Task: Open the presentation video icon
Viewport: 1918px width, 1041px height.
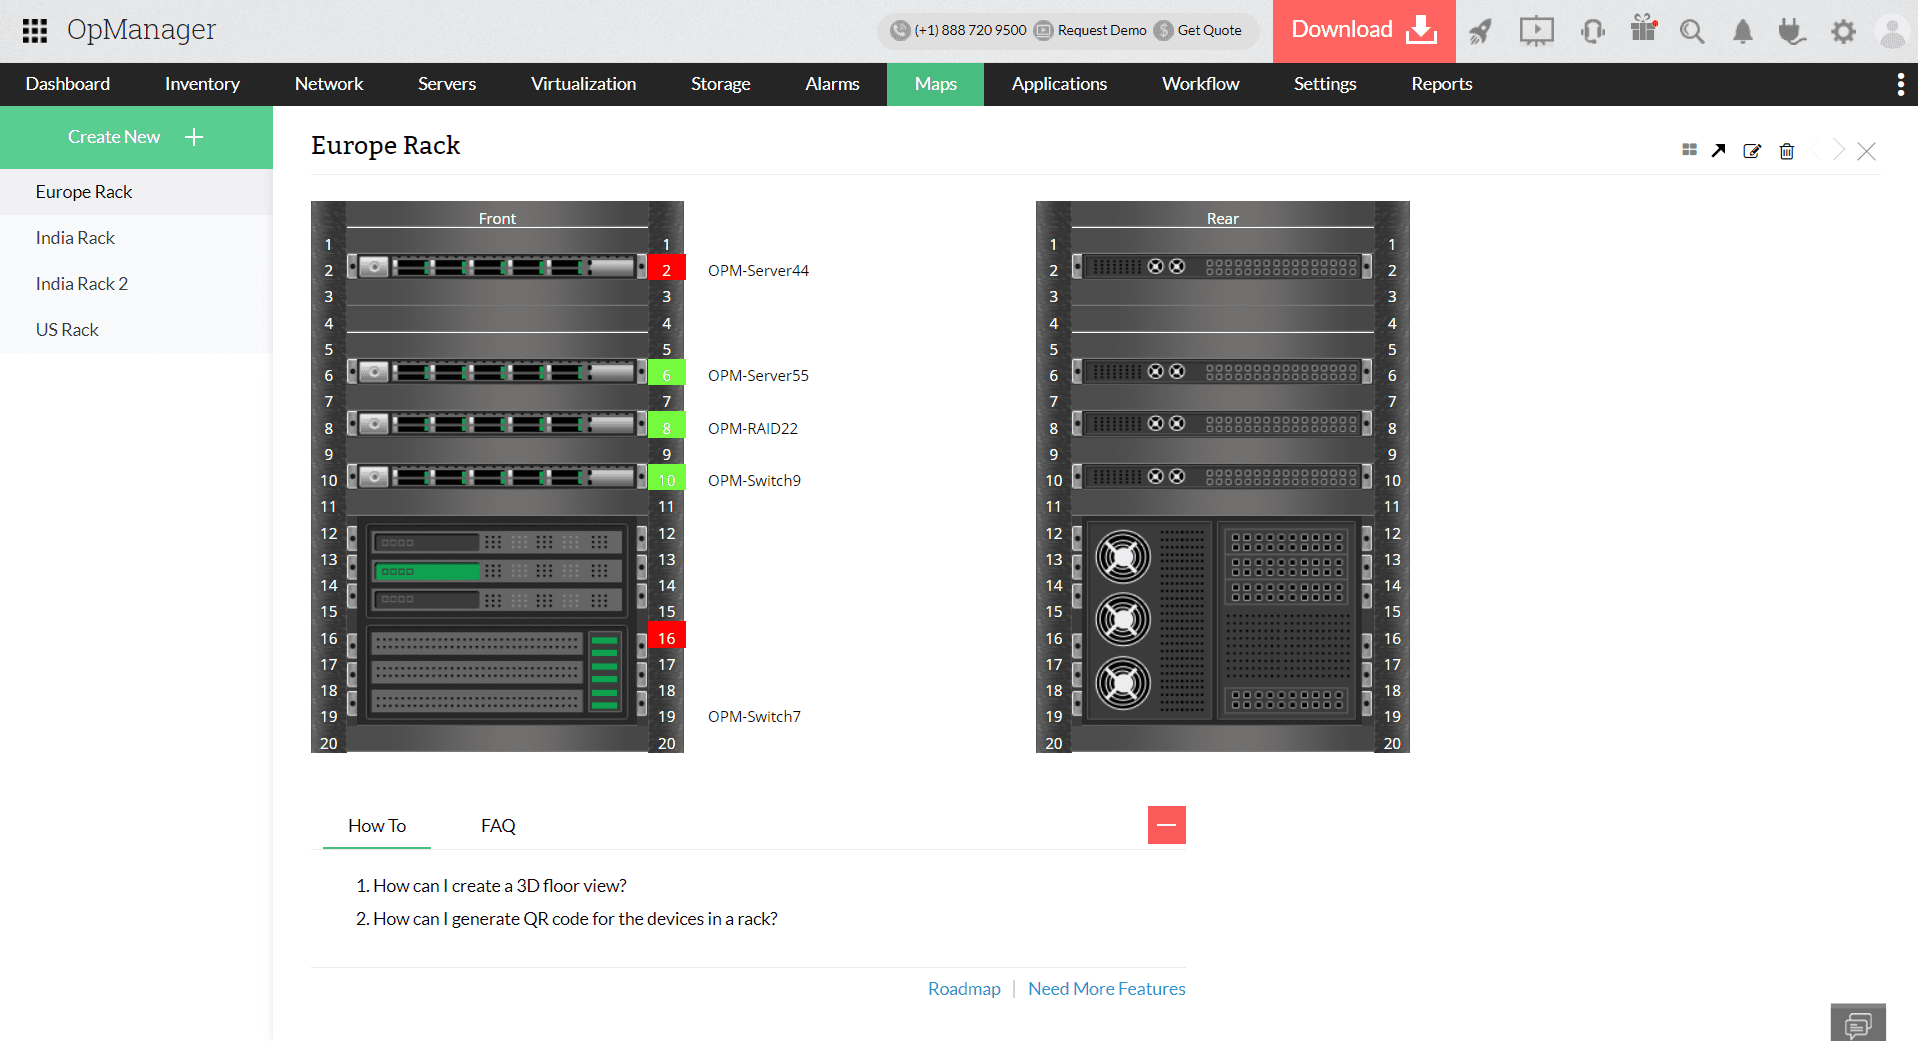Action: coord(1536,31)
